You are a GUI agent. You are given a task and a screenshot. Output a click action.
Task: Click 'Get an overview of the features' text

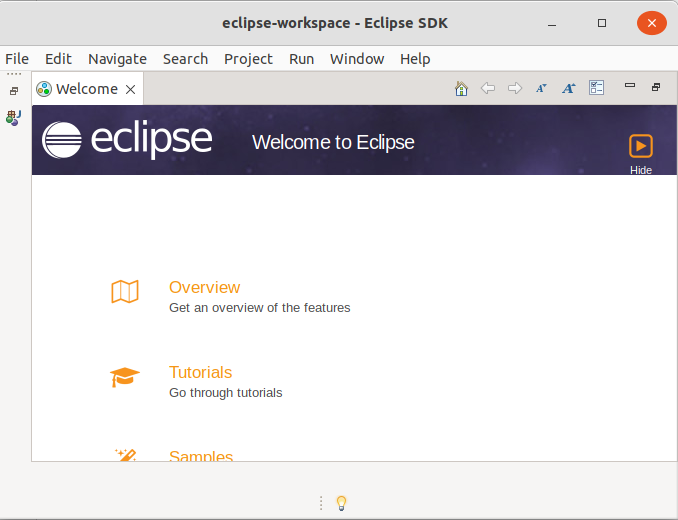point(259,308)
